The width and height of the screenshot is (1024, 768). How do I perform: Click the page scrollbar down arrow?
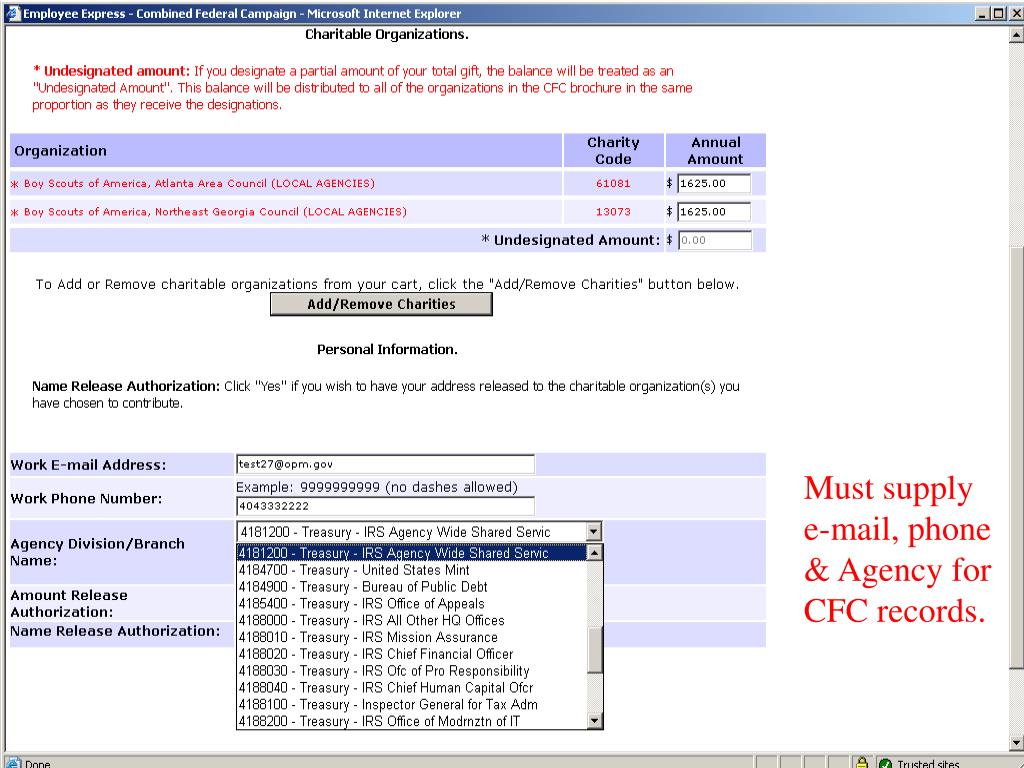(1016, 743)
